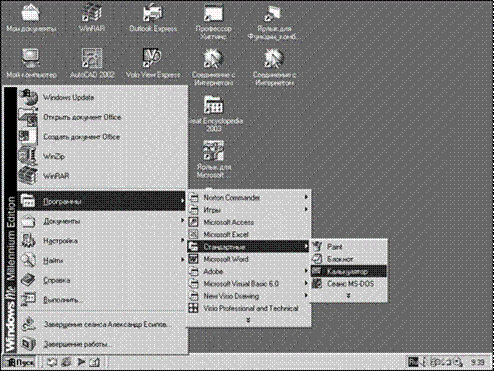Viewport: 494px width, 371px height.
Task: Choose Create Office Document entry
Action: [x=103, y=137]
